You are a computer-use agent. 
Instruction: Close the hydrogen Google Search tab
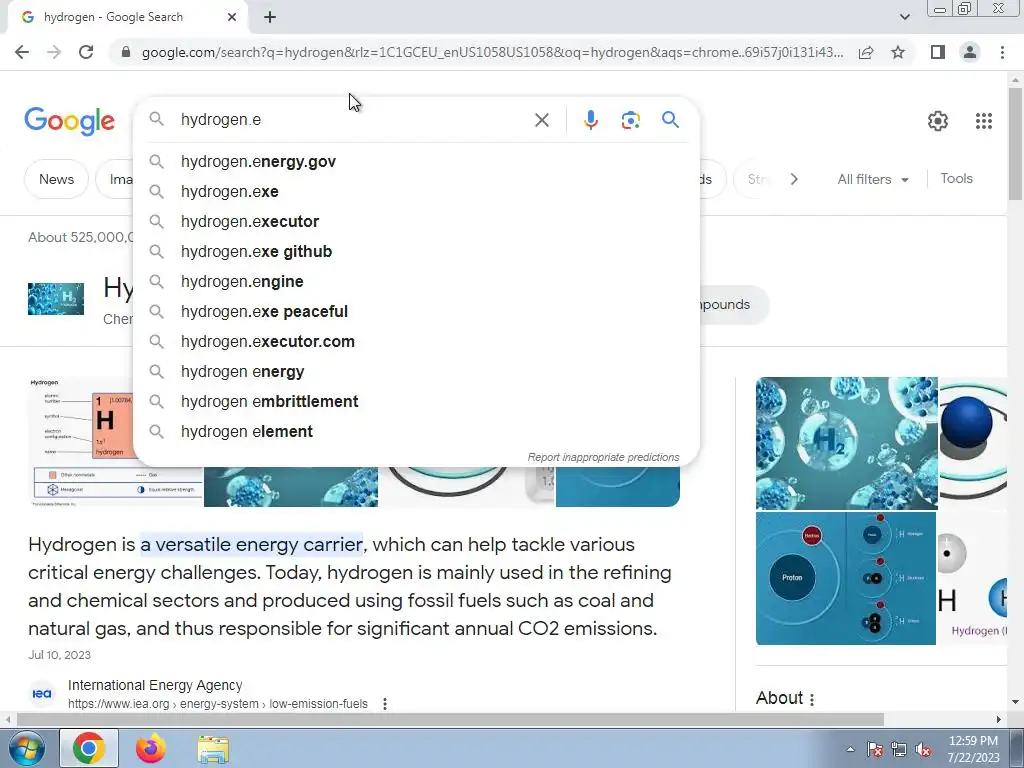point(232,18)
